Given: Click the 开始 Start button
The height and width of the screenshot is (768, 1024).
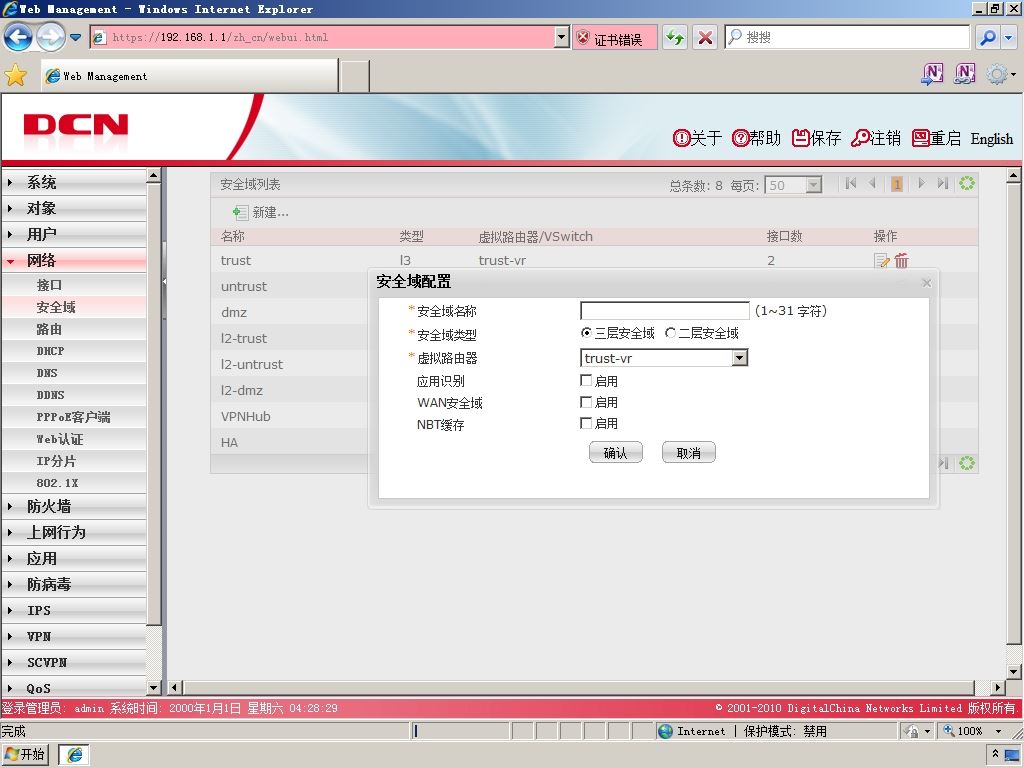Looking at the screenshot, I should 25,754.
